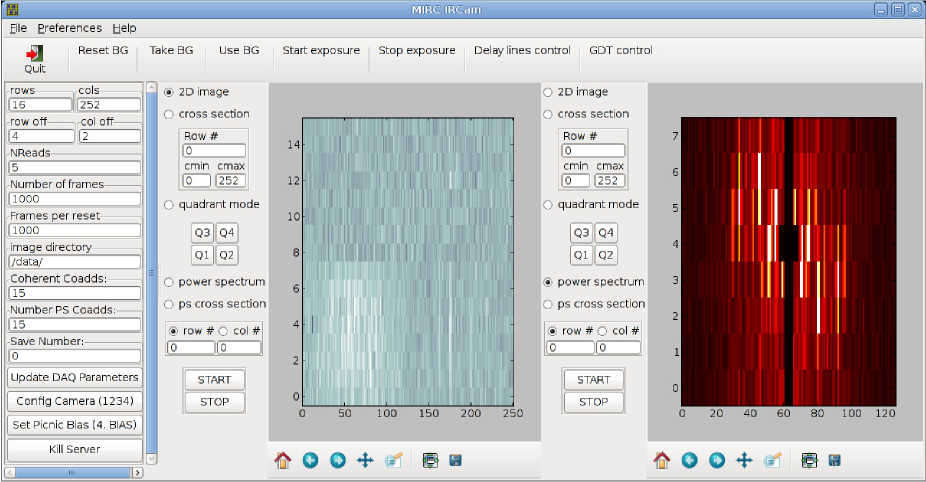The image size is (926, 482).
Task: Click Start exposure in the toolbar
Action: click(x=320, y=50)
